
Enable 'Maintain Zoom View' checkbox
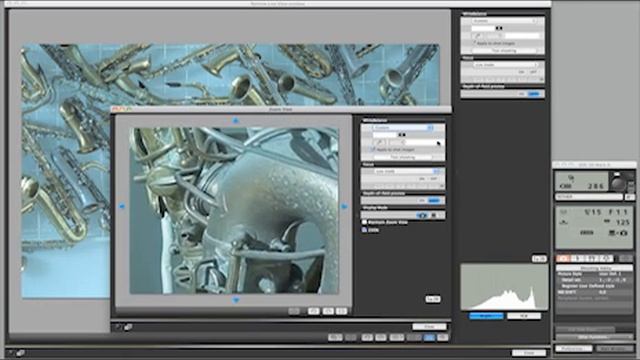(364, 222)
